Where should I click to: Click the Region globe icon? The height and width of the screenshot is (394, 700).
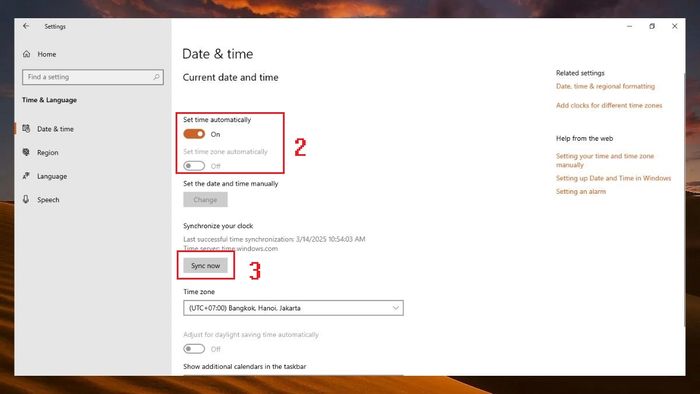[26, 152]
